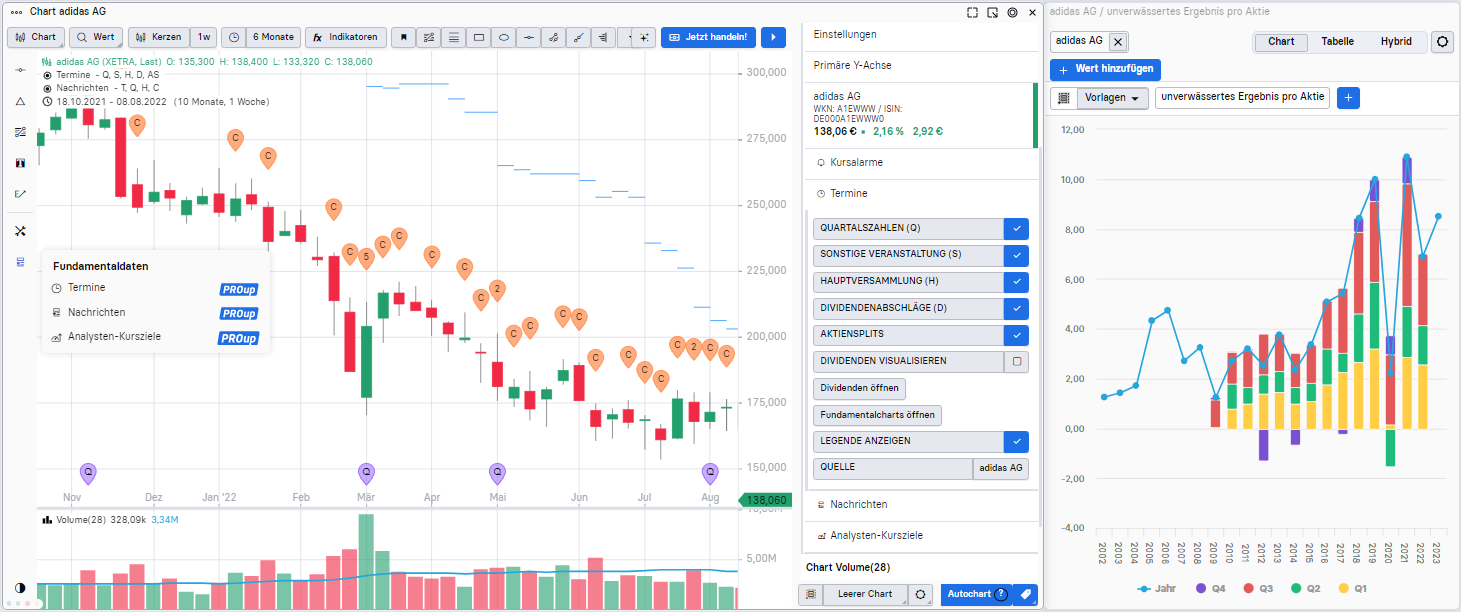
Task: Click the Fibonacci tool in left sidebar
Action: (20, 132)
